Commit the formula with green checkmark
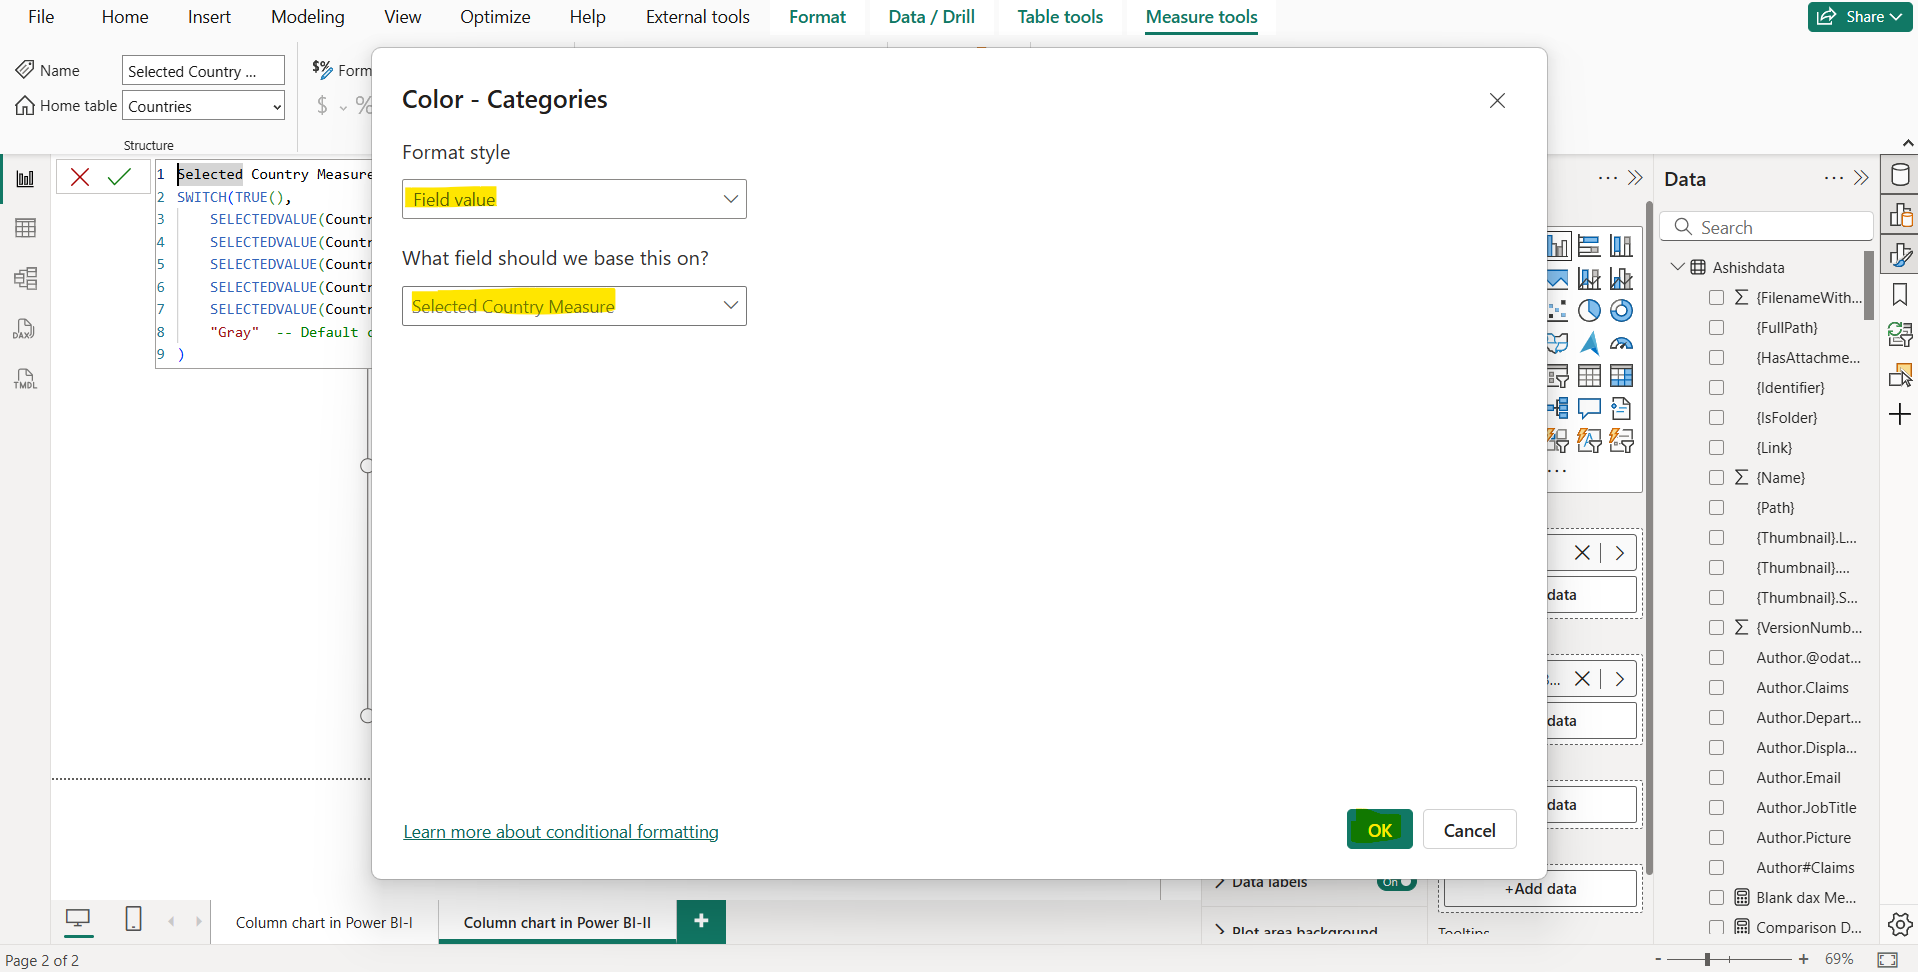This screenshot has width=1918, height=972. [x=119, y=177]
